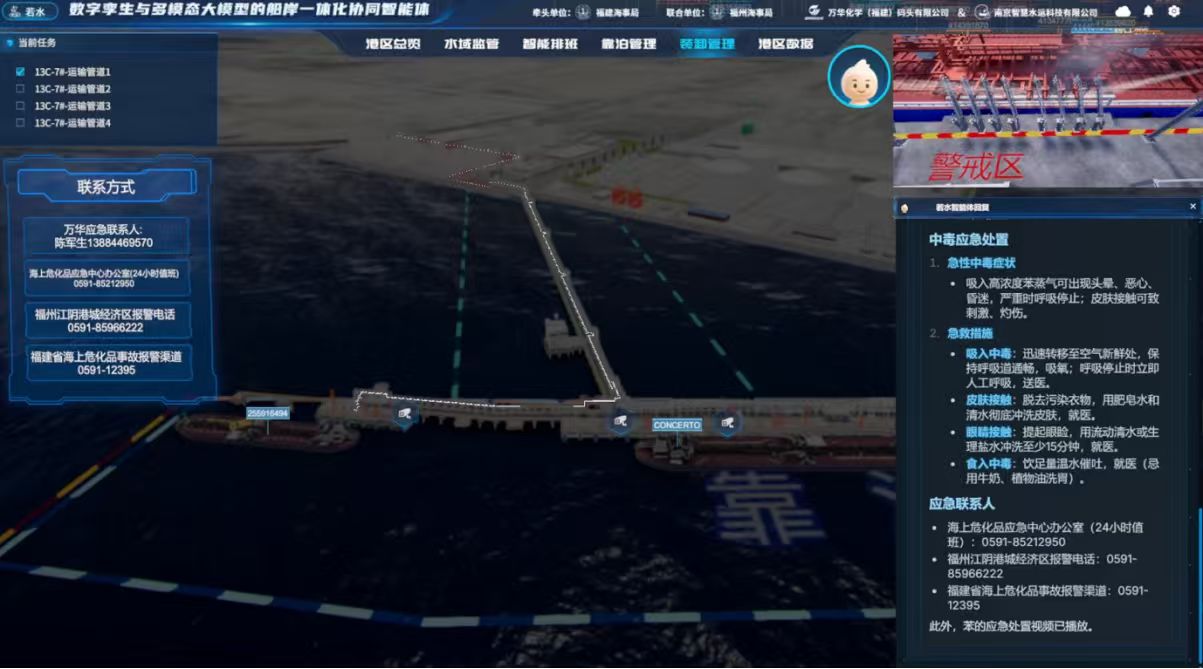The height and width of the screenshot is (669, 1203).
Task: Click the leftmost camera marker on the pier
Action: [x=404, y=413]
